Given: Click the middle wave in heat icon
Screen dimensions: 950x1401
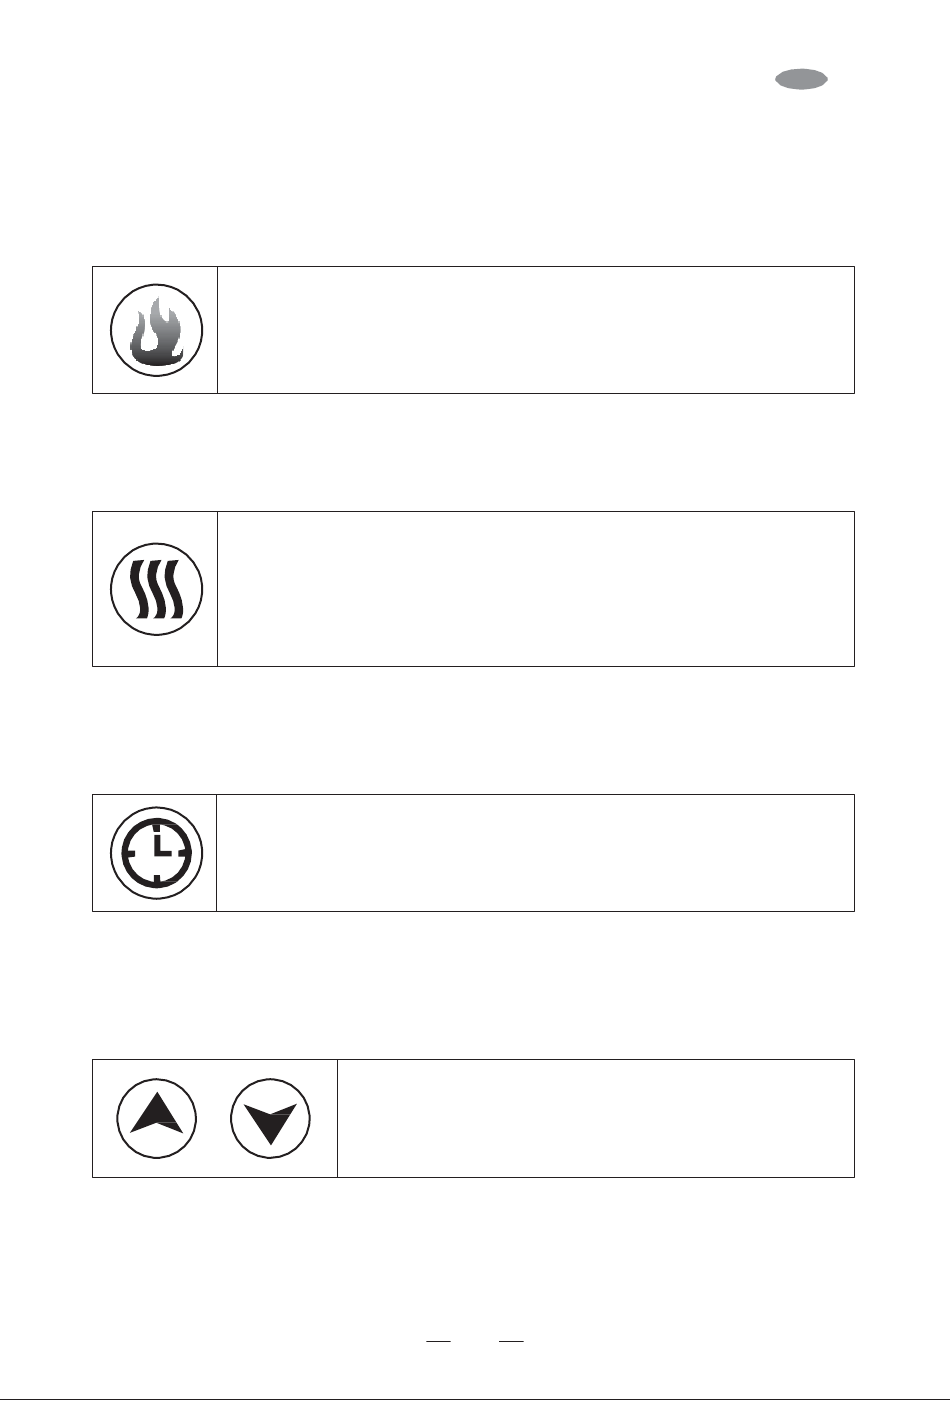Looking at the screenshot, I should 156,590.
